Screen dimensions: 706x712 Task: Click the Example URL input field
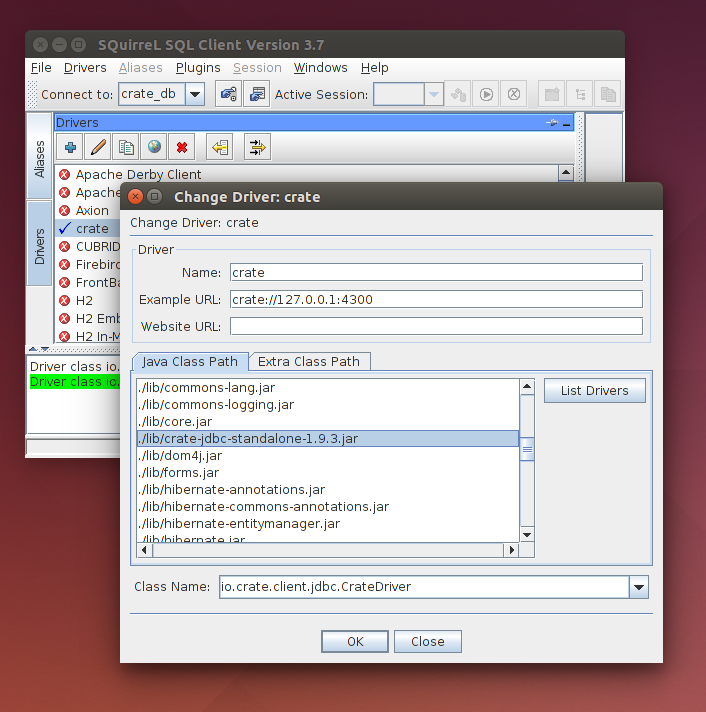(436, 300)
